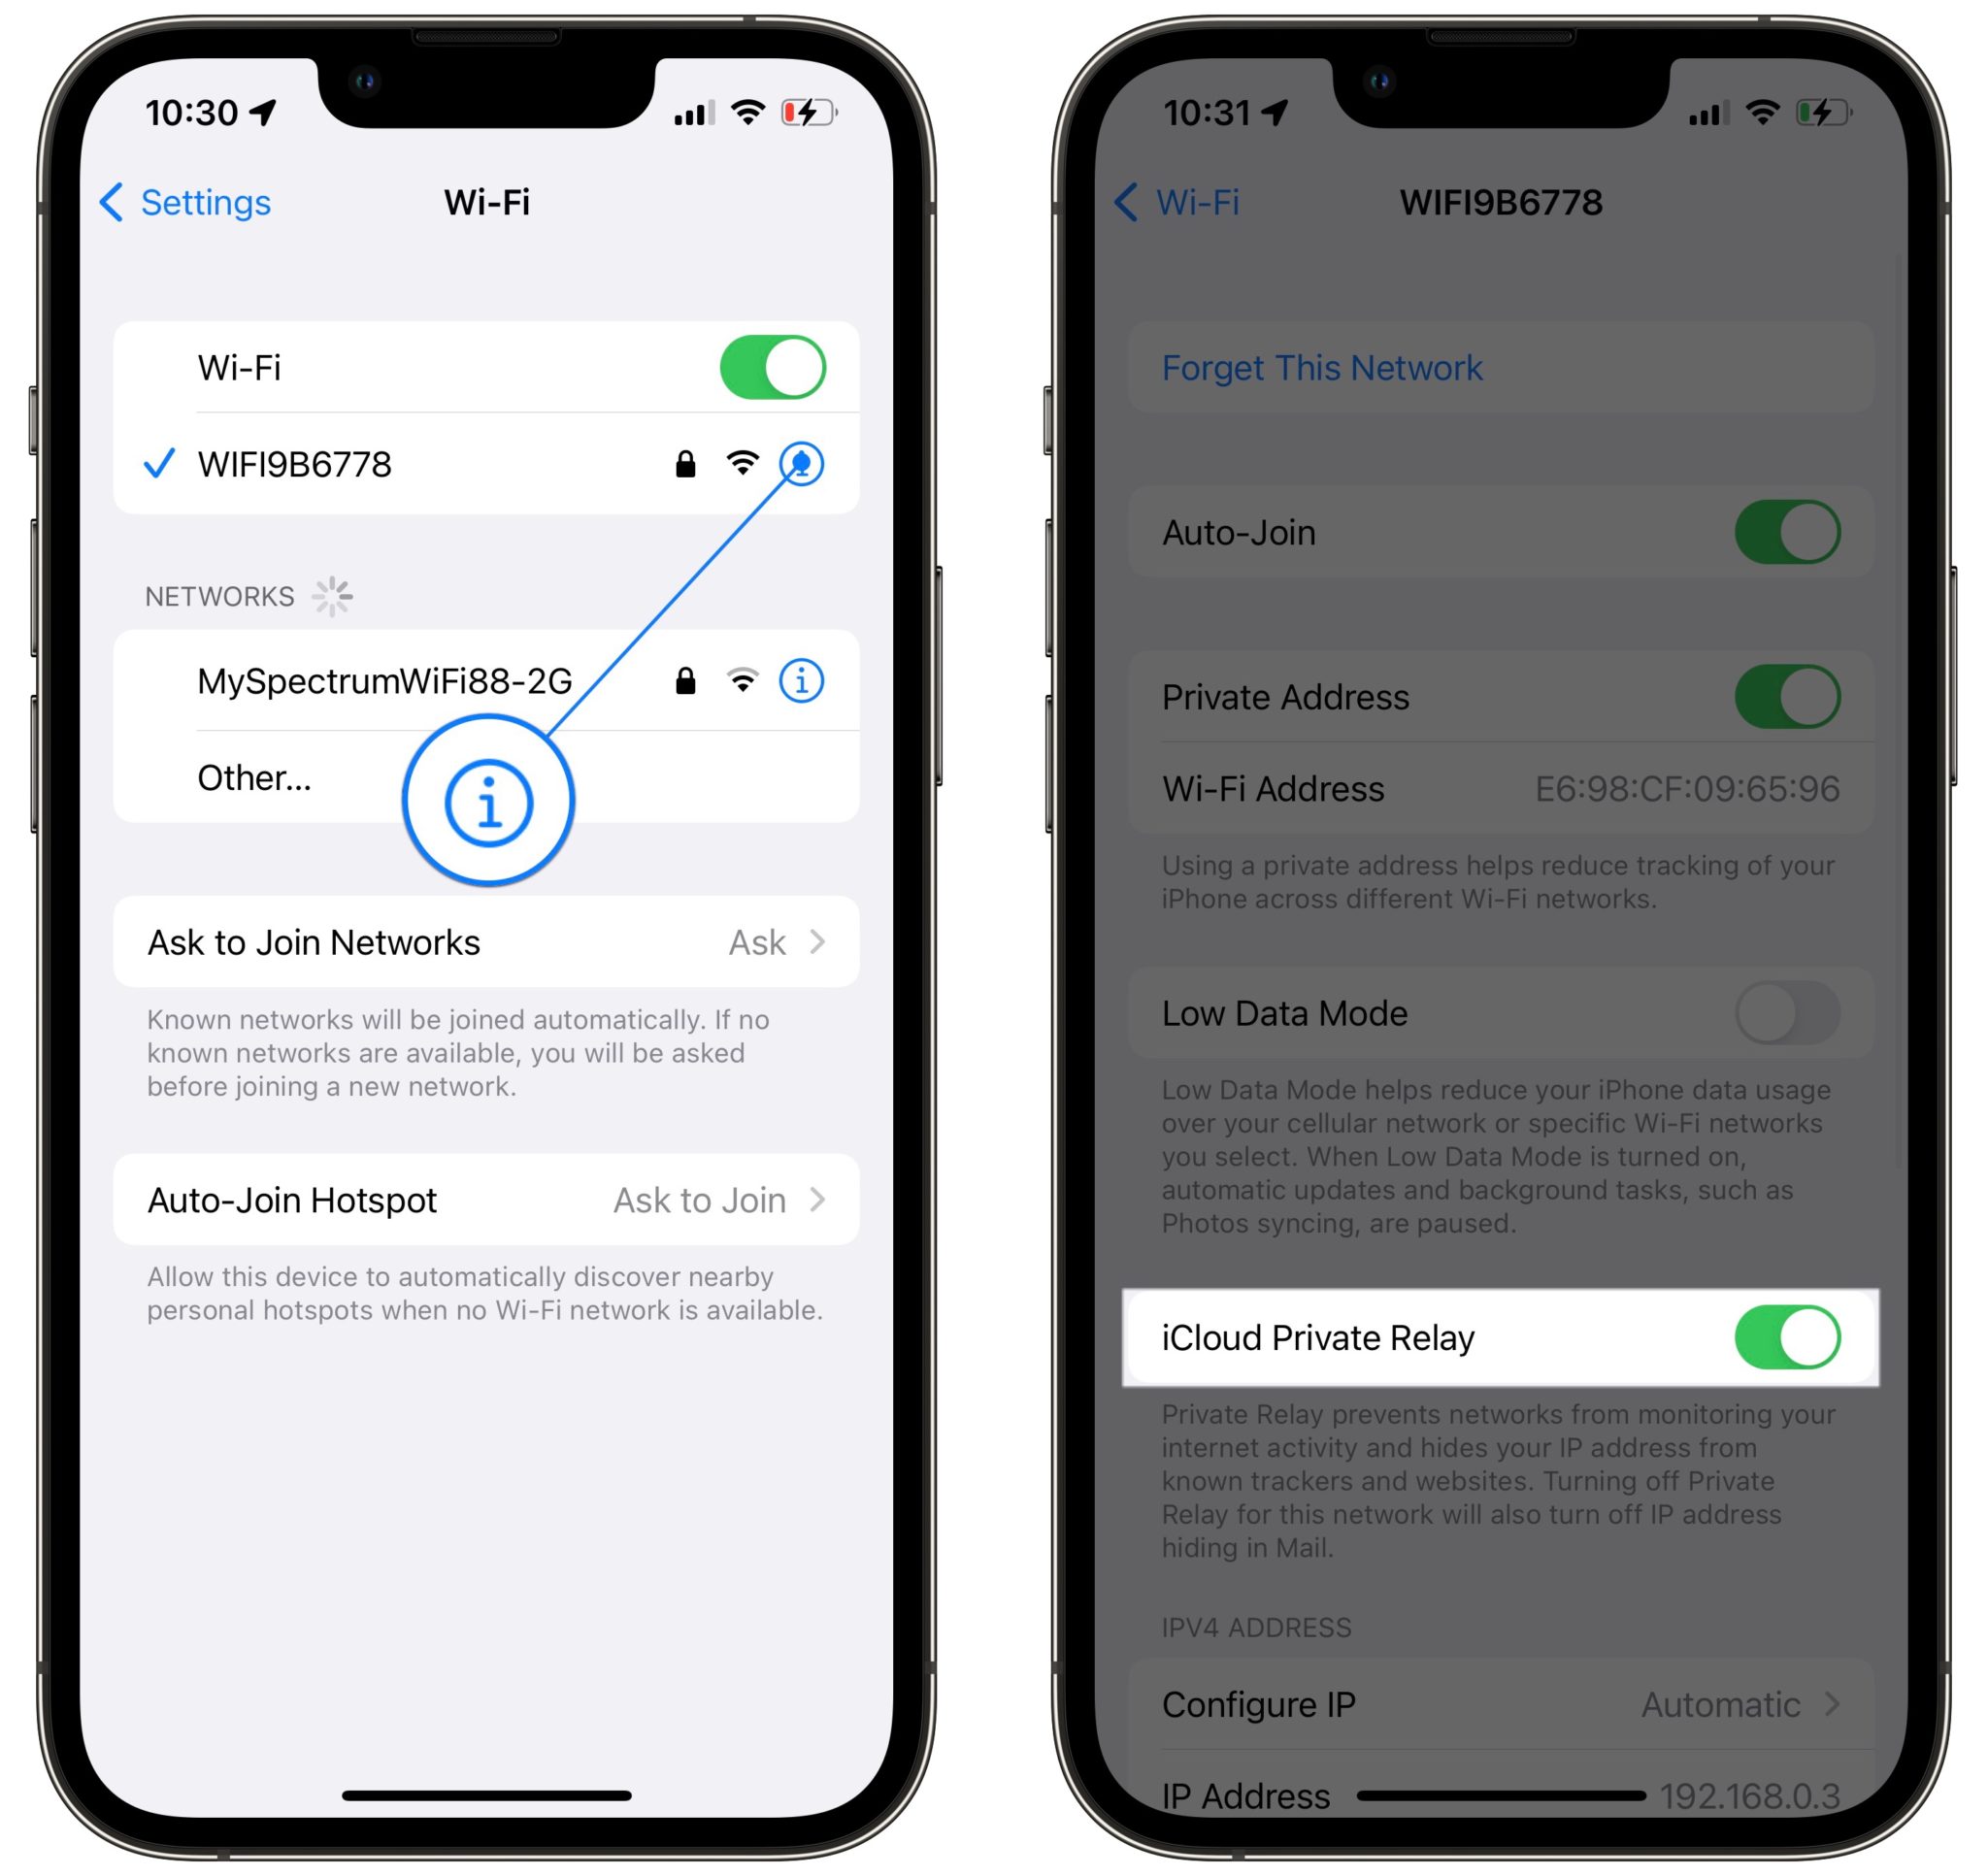This screenshot has height=1876, width=1988.
Task: Tap the info icon for MySpectrumWiFi88-2G
Action: tap(803, 682)
